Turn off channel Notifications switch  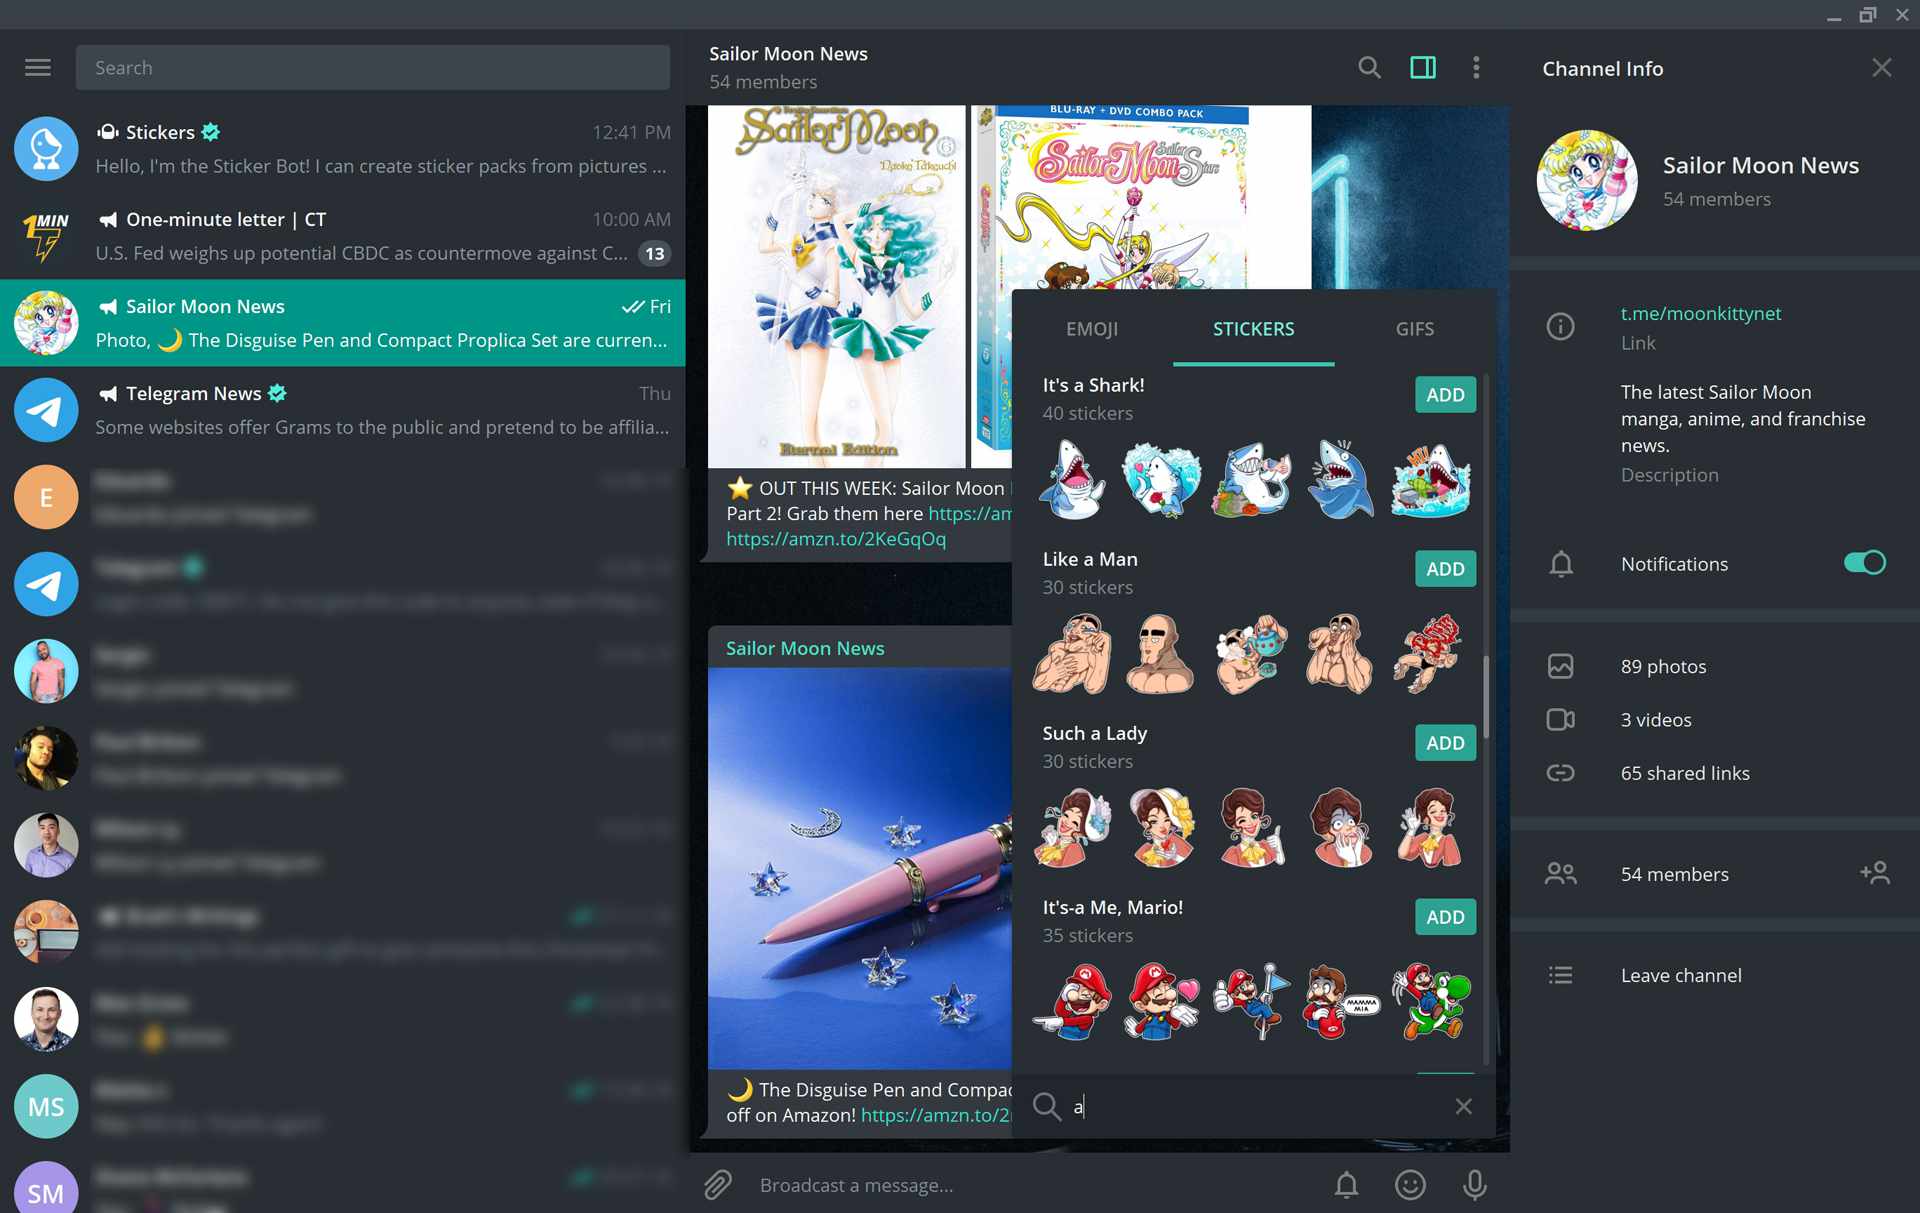point(1865,563)
